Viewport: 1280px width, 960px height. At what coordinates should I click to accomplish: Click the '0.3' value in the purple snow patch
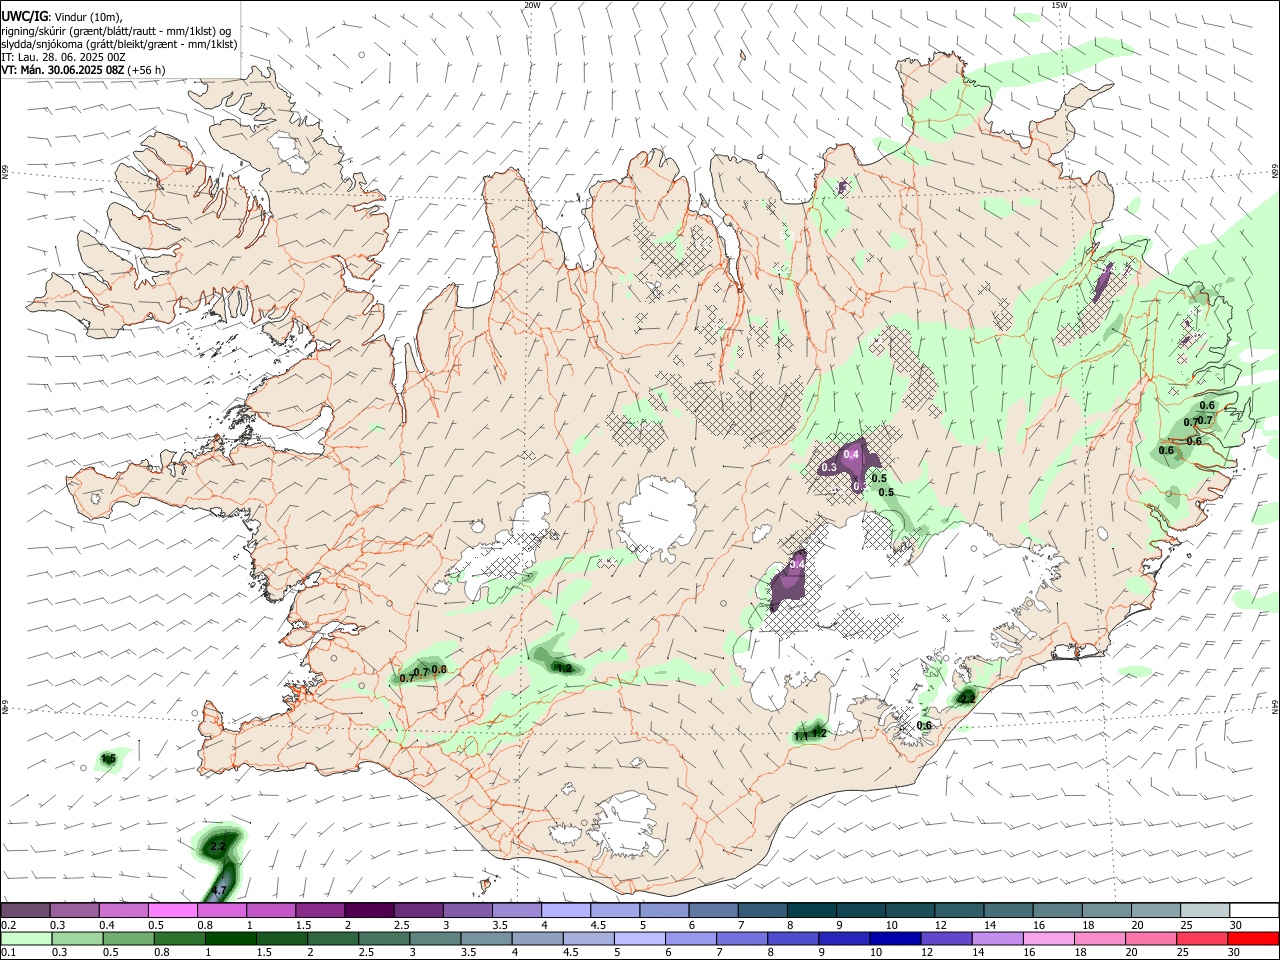click(x=829, y=468)
